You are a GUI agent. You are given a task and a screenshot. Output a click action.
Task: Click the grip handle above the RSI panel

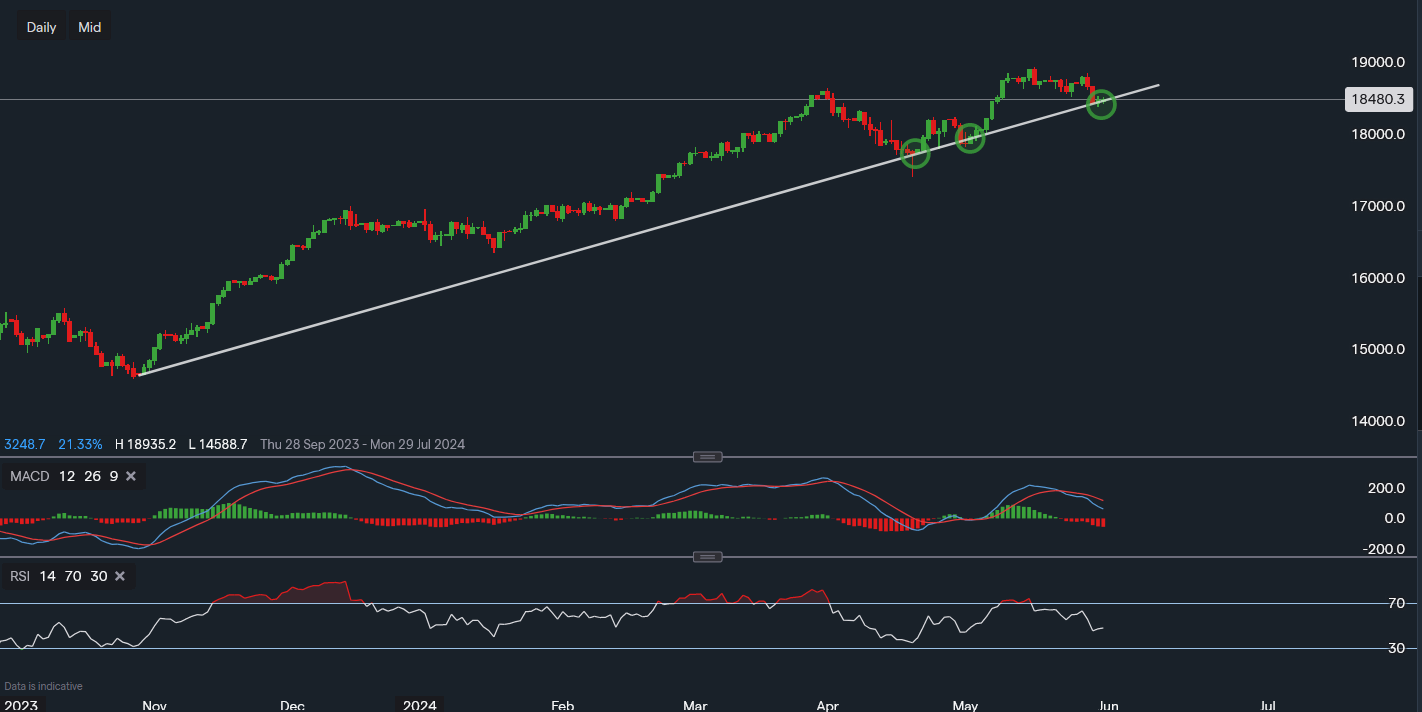[x=708, y=556]
